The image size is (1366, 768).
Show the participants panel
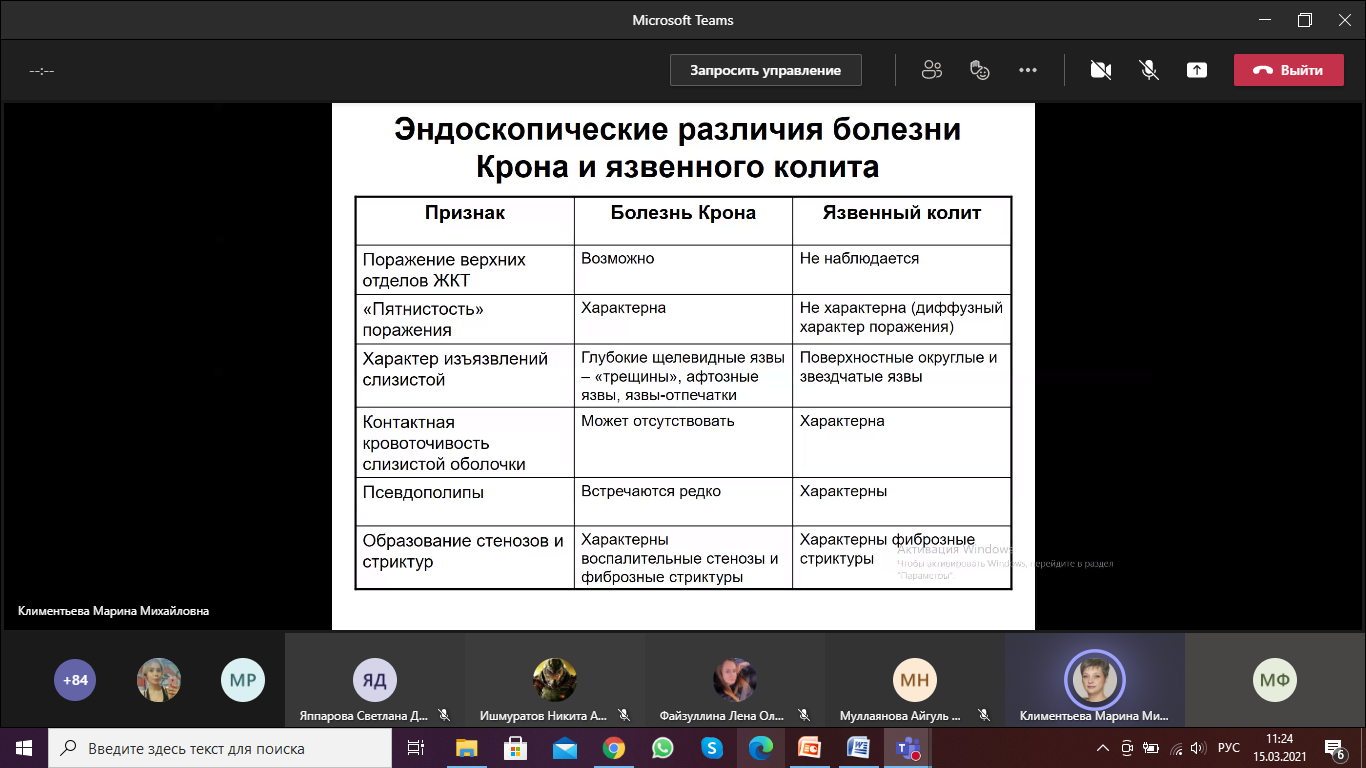click(932, 70)
